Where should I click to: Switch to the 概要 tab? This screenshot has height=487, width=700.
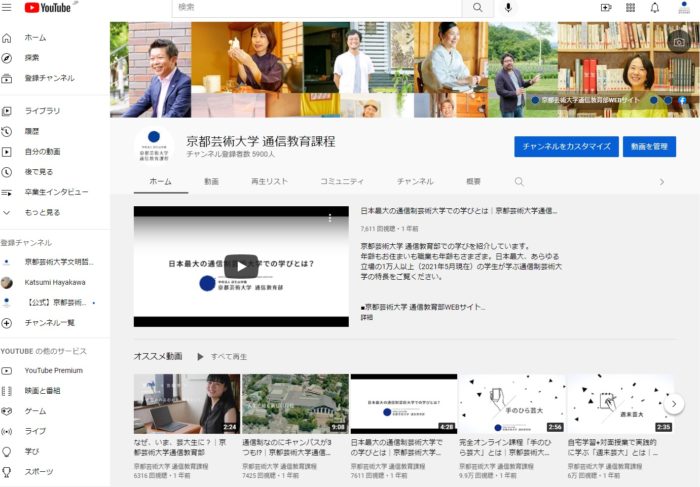click(473, 182)
